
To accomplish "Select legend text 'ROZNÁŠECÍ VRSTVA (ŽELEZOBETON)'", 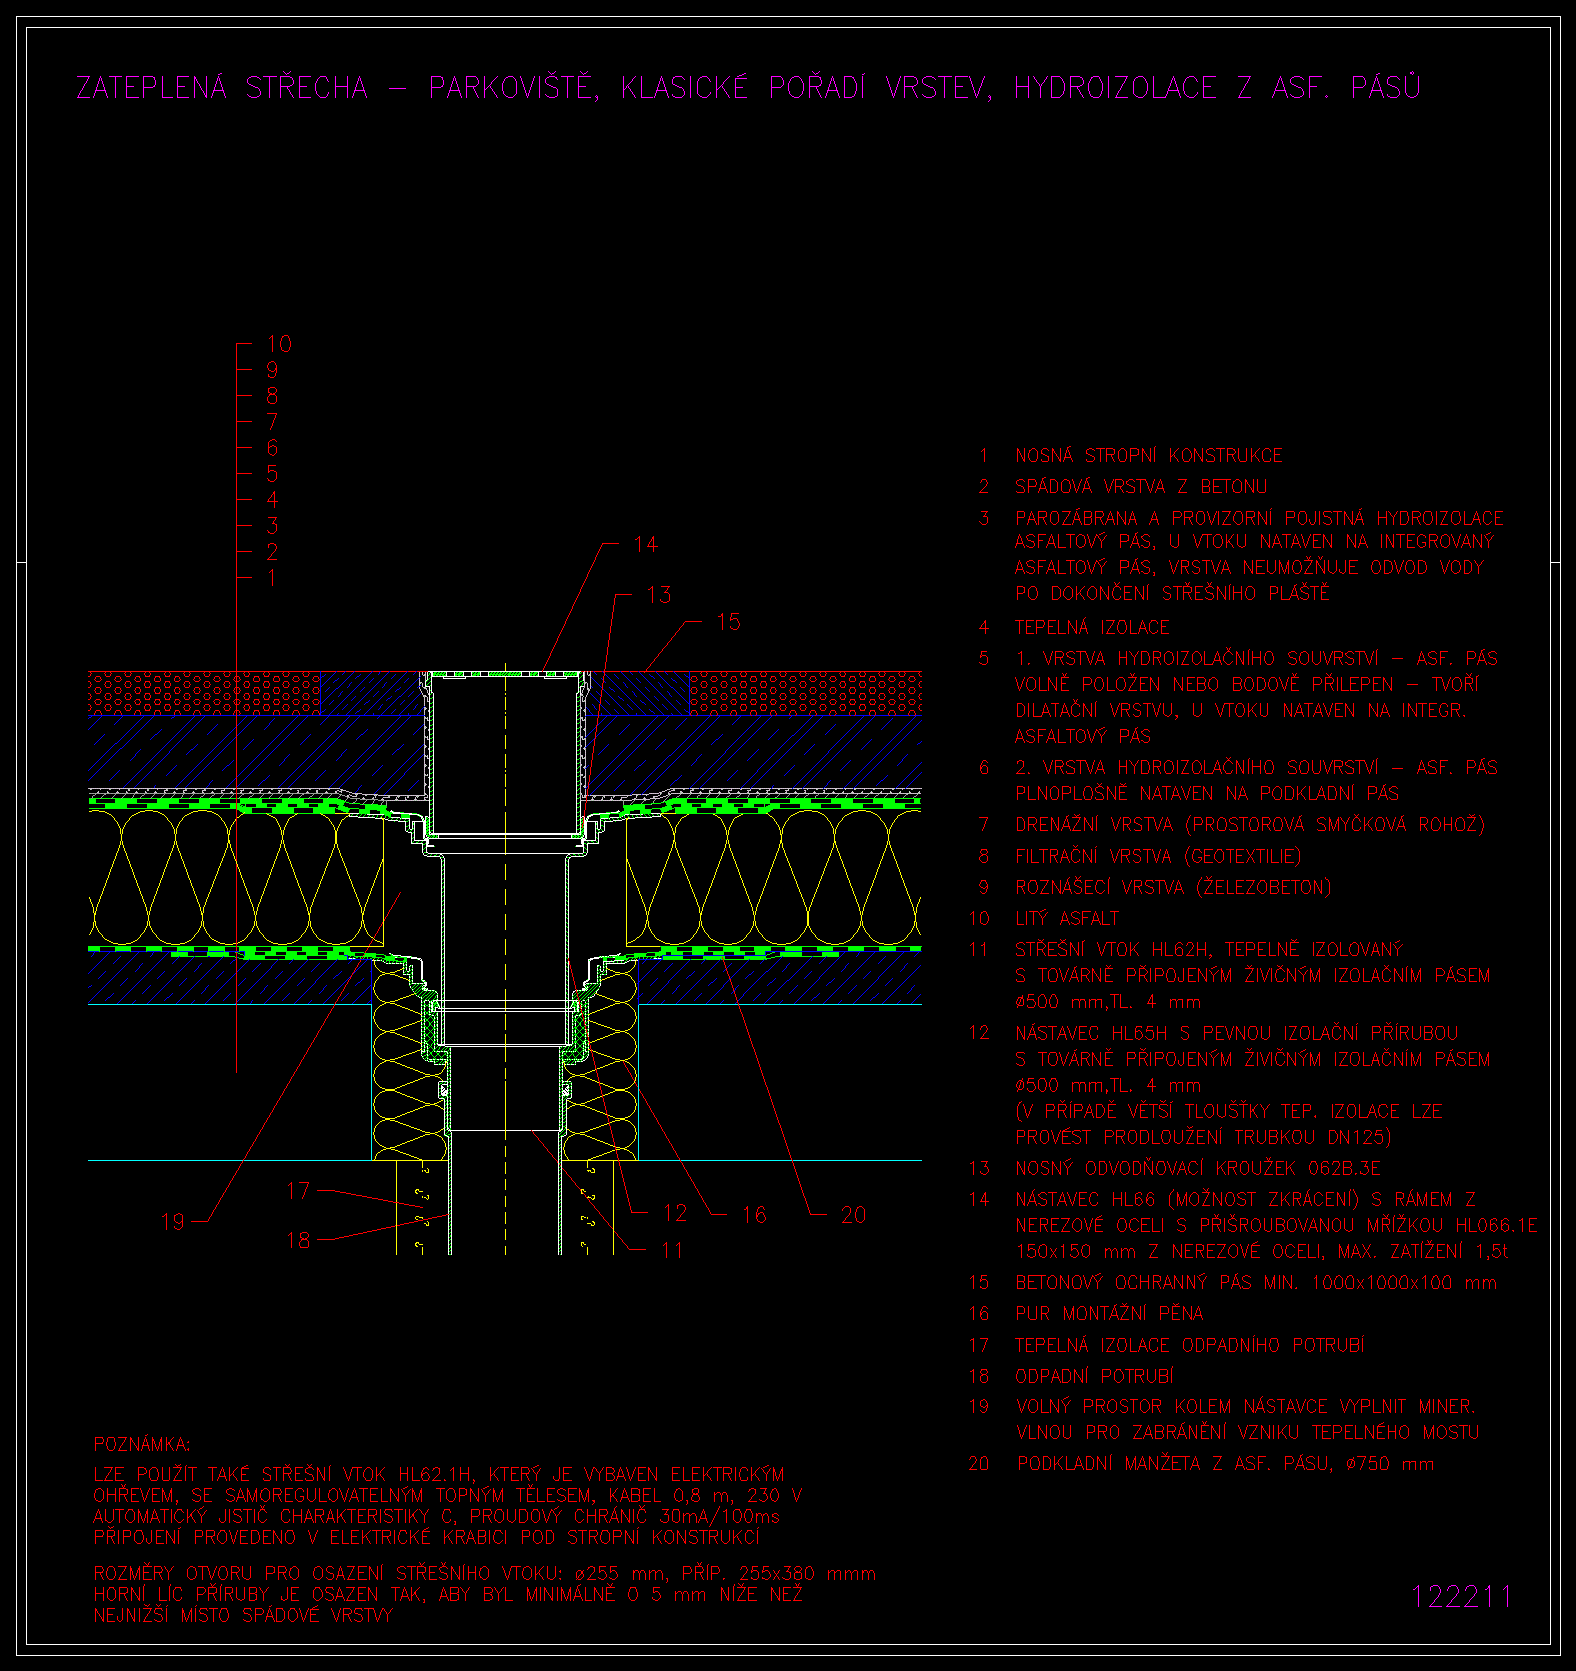I will pos(1173,888).
